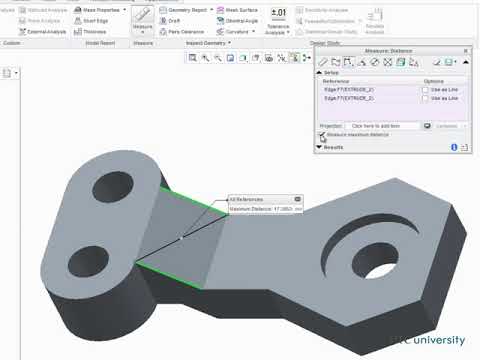480x360 pixels.
Task: Zoom in using graphics toolbar icon
Action: coord(205,58)
